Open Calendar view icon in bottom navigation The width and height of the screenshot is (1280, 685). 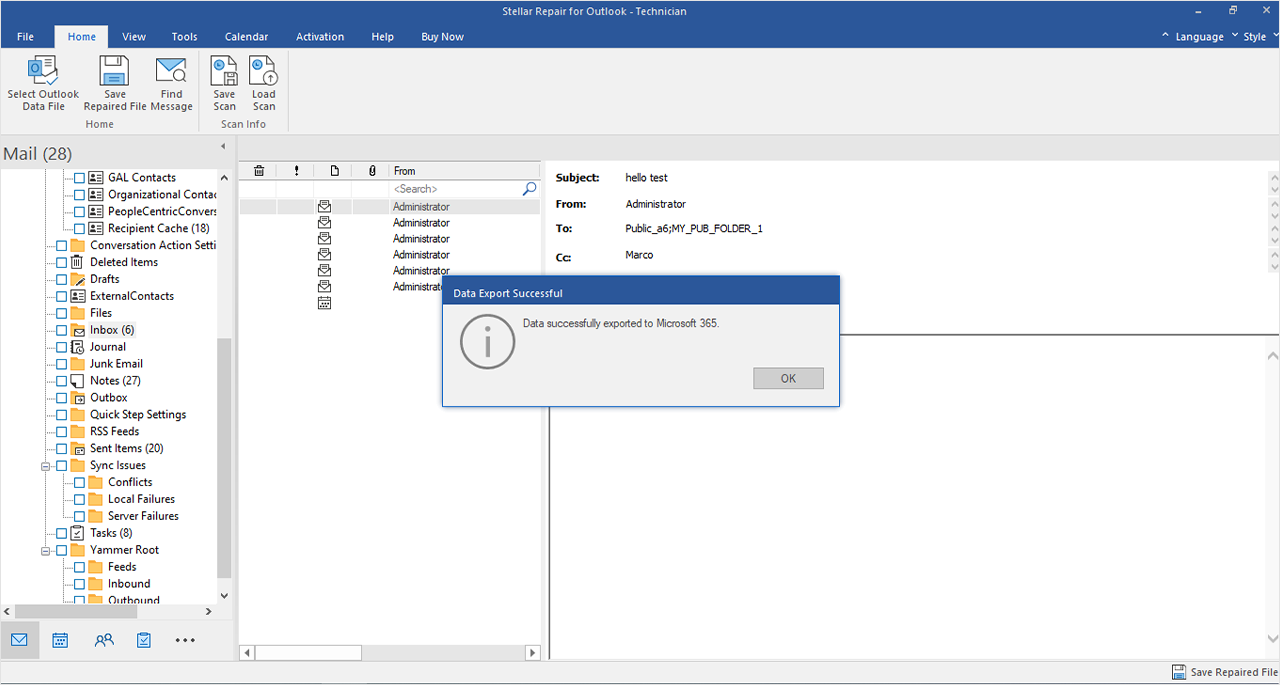[60, 640]
